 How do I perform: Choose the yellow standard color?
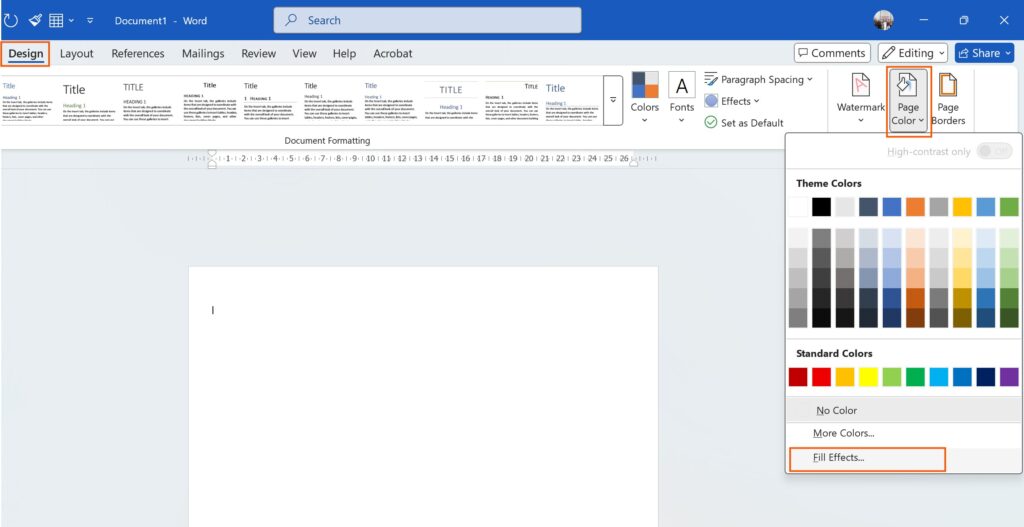click(x=869, y=377)
